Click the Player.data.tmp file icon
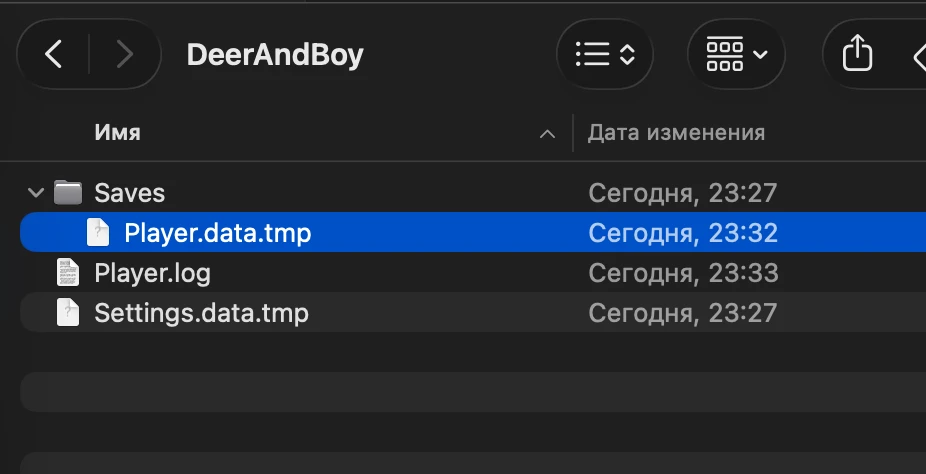The width and height of the screenshot is (926, 474). [98, 232]
